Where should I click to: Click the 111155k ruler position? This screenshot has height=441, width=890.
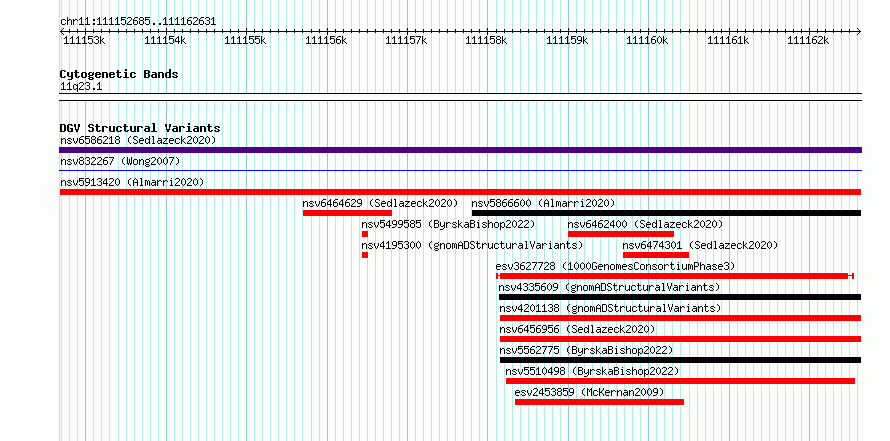coord(245,40)
